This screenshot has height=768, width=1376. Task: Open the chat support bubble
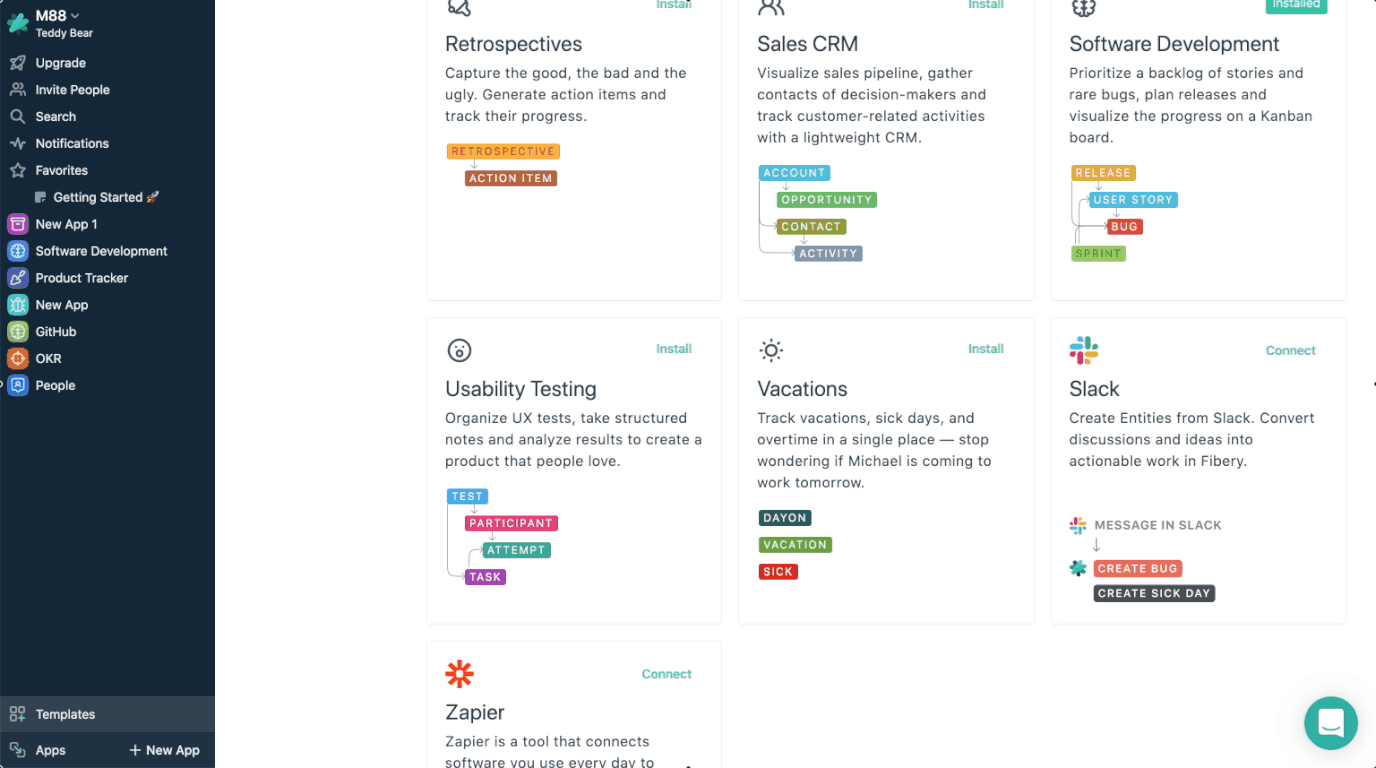coord(1330,722)
